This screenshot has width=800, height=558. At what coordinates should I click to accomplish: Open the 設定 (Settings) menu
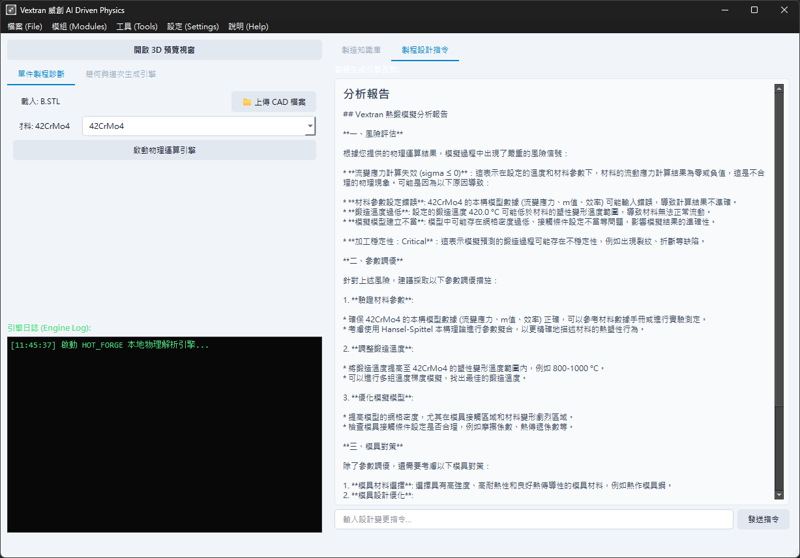tap(193, 27)
